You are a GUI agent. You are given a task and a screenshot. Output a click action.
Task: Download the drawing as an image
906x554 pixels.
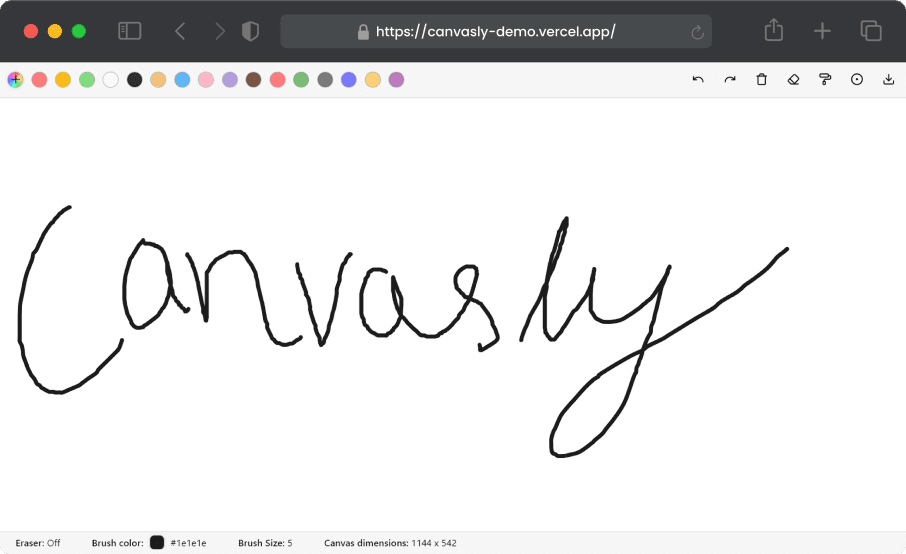888,79
